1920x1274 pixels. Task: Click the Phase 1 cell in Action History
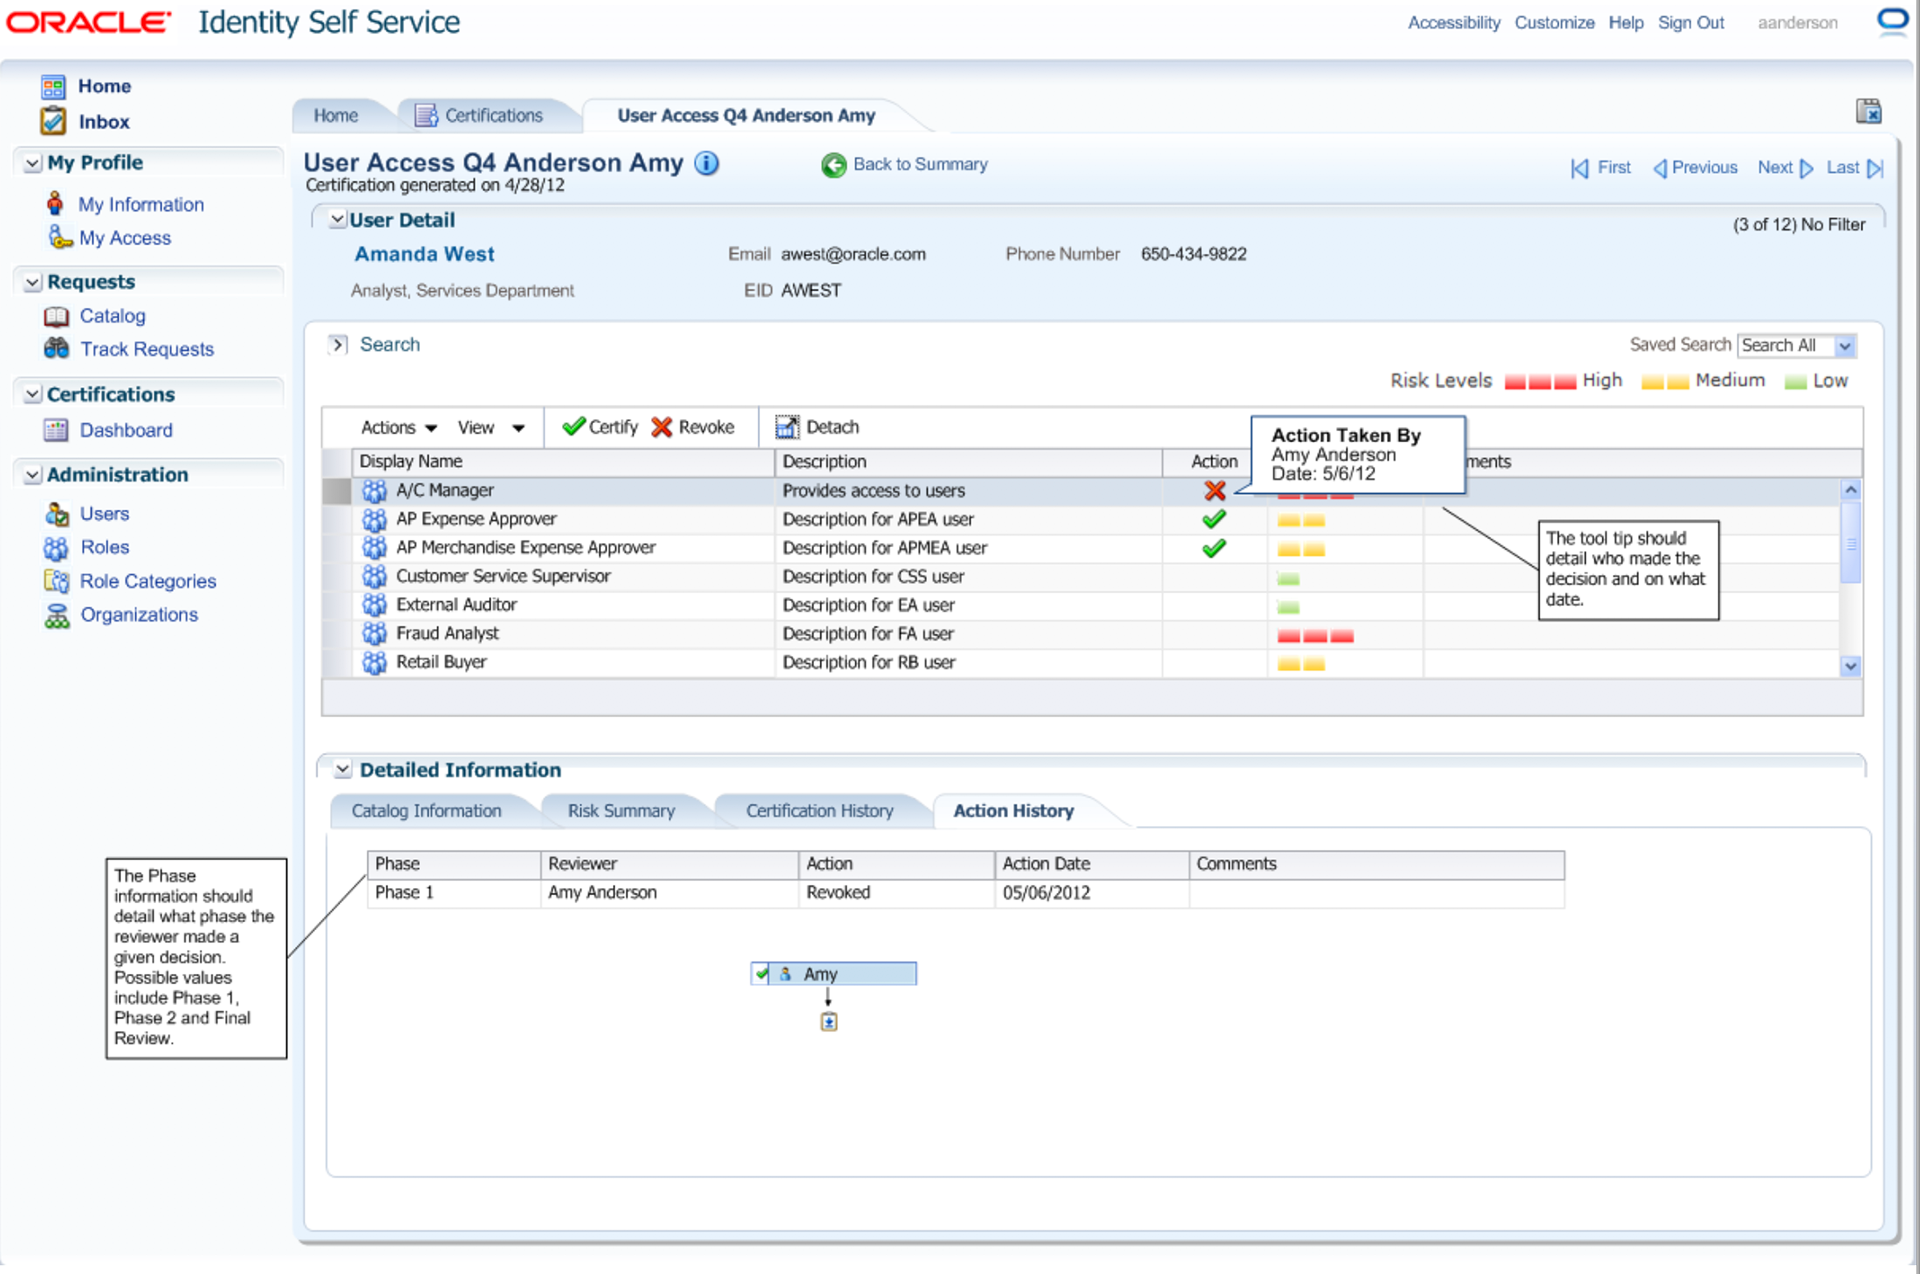coord(454,893)
